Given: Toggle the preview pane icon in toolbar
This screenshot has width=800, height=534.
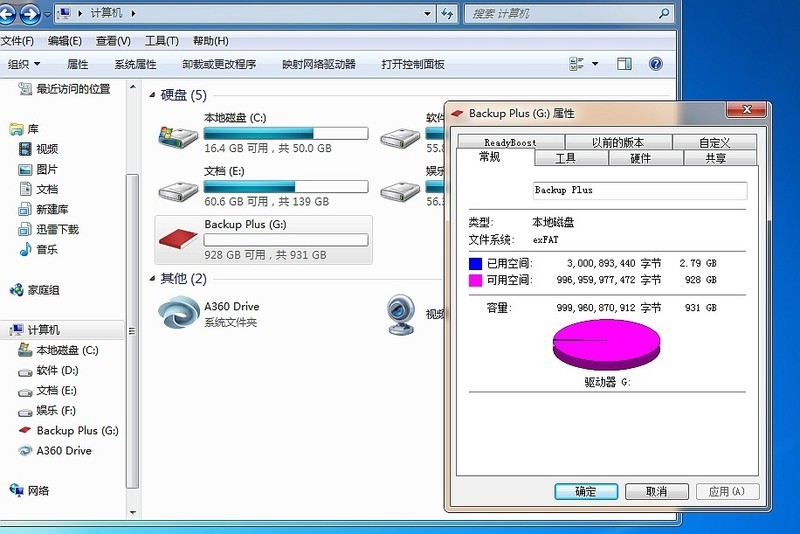Looking at the screenshot, I should (624, 64).
